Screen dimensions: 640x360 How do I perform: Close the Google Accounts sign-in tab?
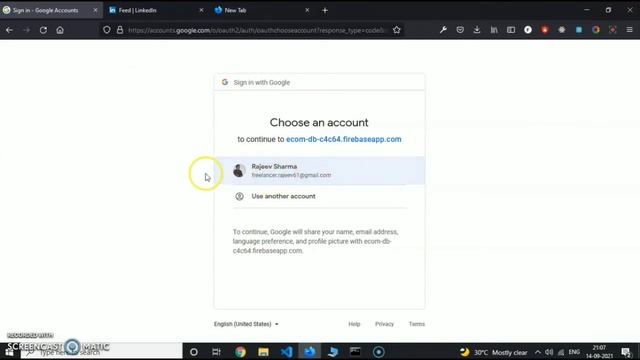[95, 10]
